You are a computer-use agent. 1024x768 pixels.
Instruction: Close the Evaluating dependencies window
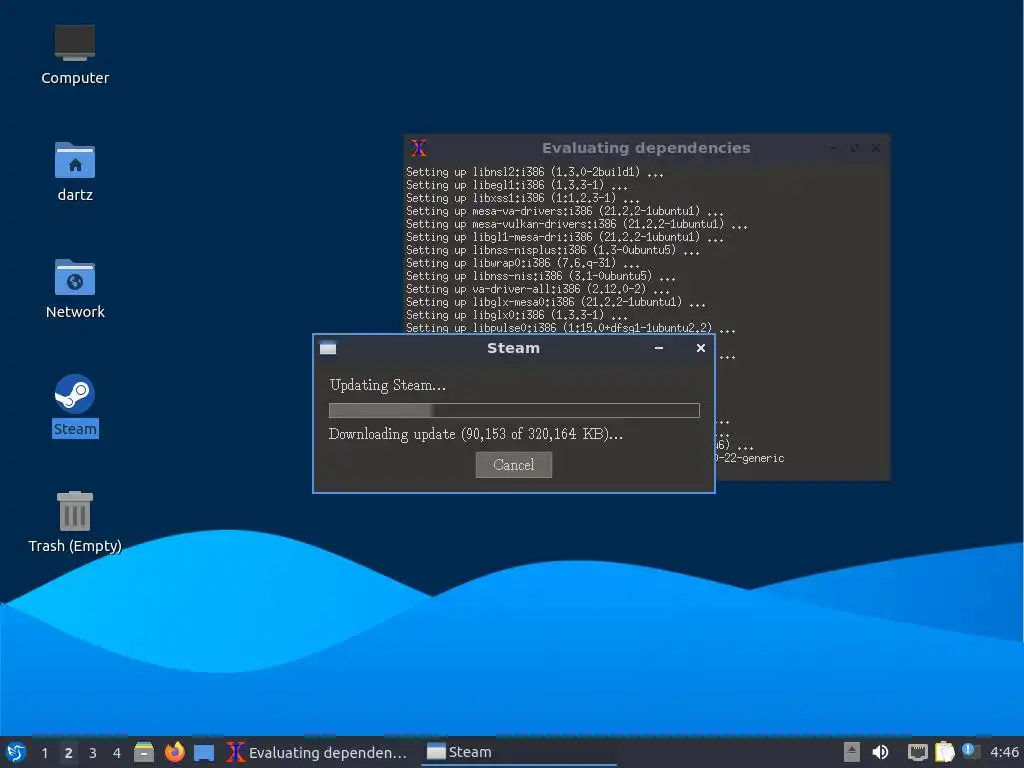[x=876, y=148]
